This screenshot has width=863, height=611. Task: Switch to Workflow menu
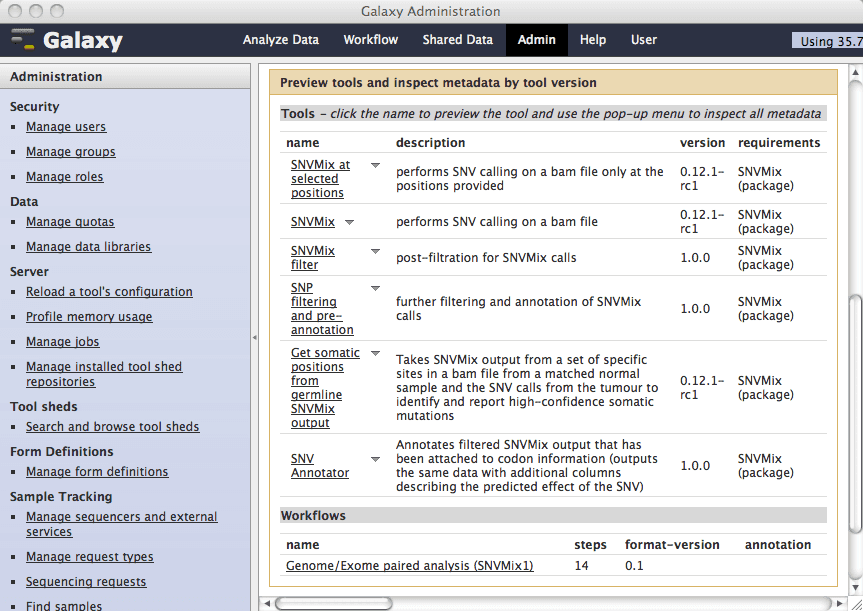click(370, 40)
